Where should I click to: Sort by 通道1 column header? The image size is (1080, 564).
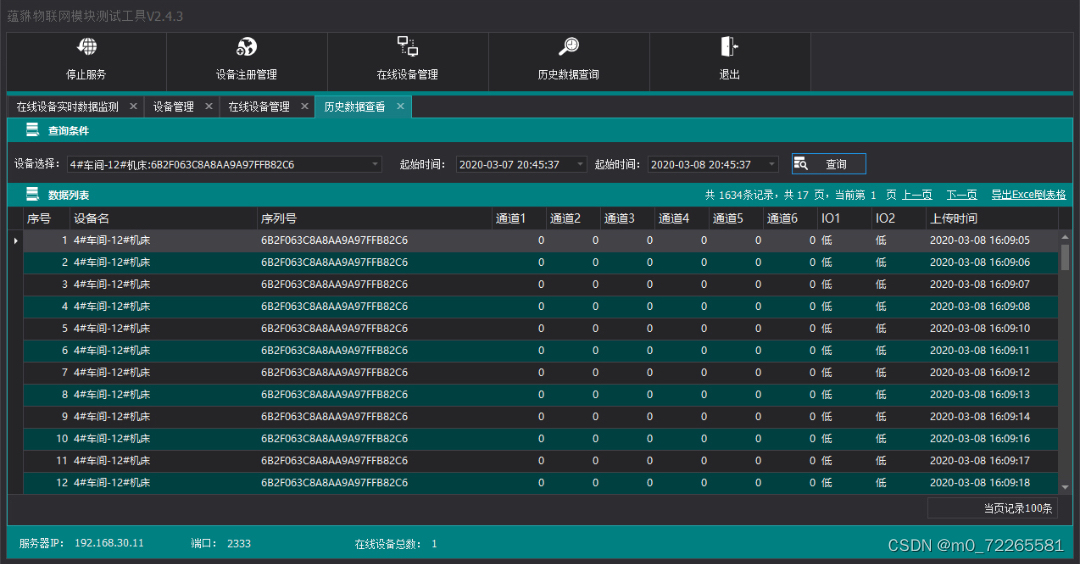coord(519,218)
